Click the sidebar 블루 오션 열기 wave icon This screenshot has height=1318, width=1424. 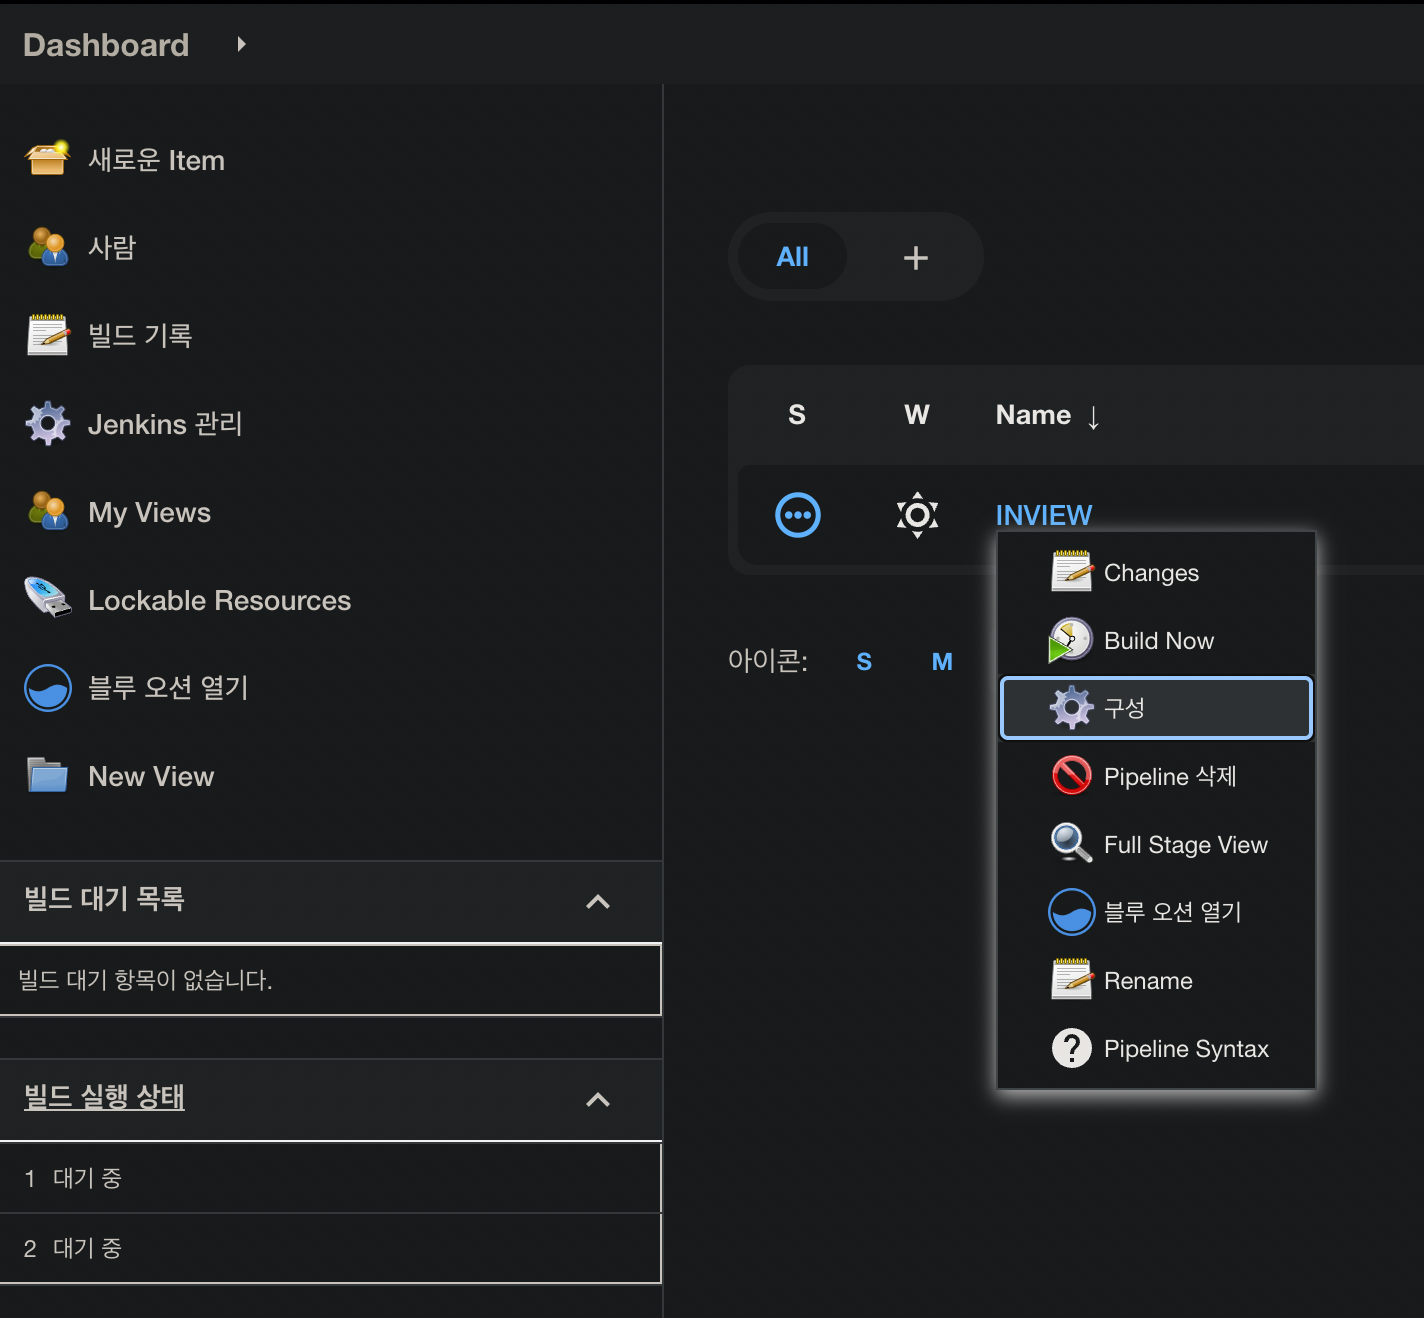click(47, 688)
